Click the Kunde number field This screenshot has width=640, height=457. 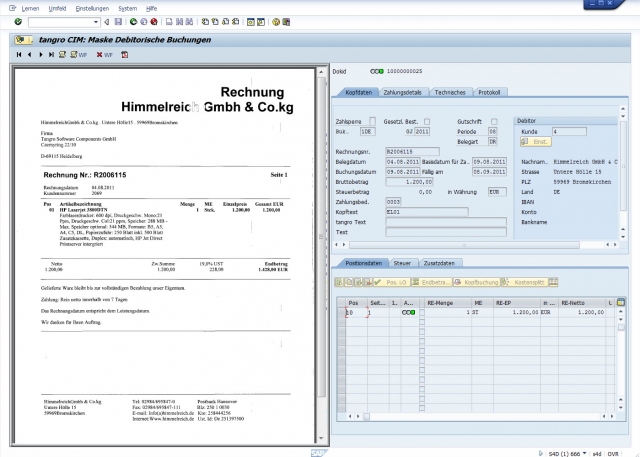tap(569, 131)
